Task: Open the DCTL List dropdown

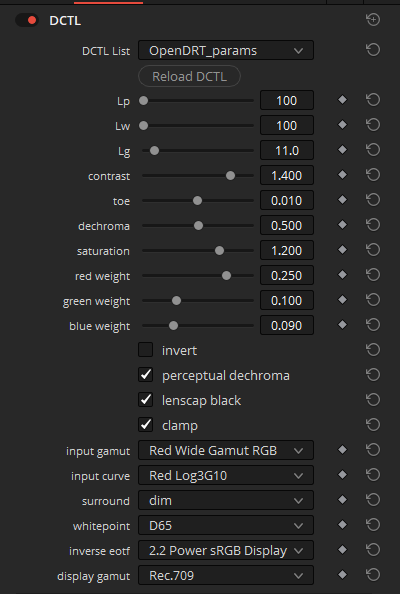Action: coord(226,50)
